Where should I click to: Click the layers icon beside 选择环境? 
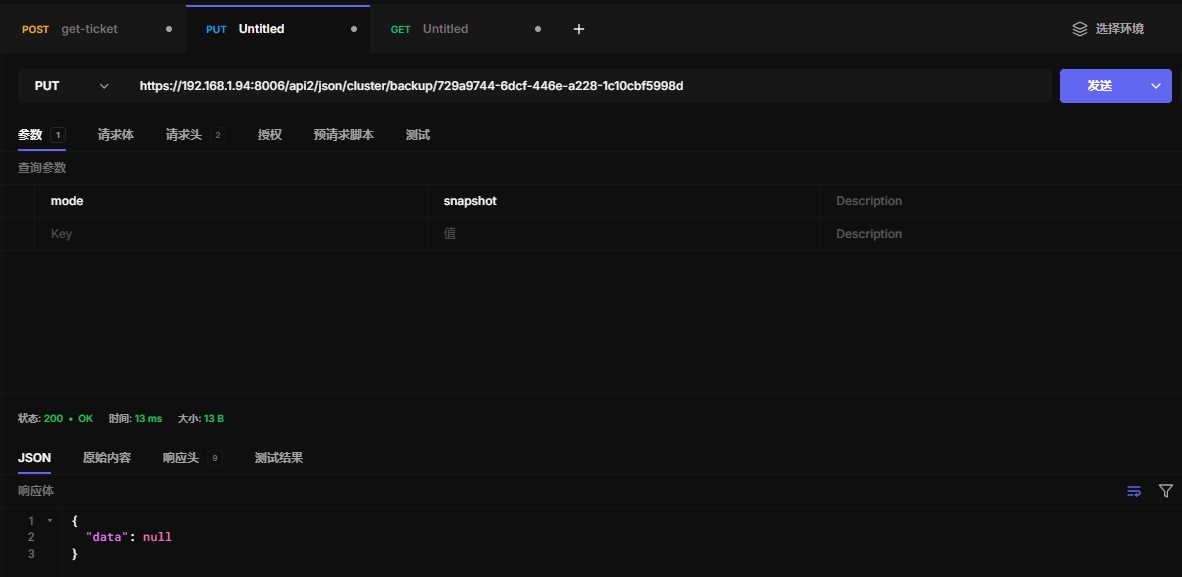pyautogui.click(x=1080, y=29)
